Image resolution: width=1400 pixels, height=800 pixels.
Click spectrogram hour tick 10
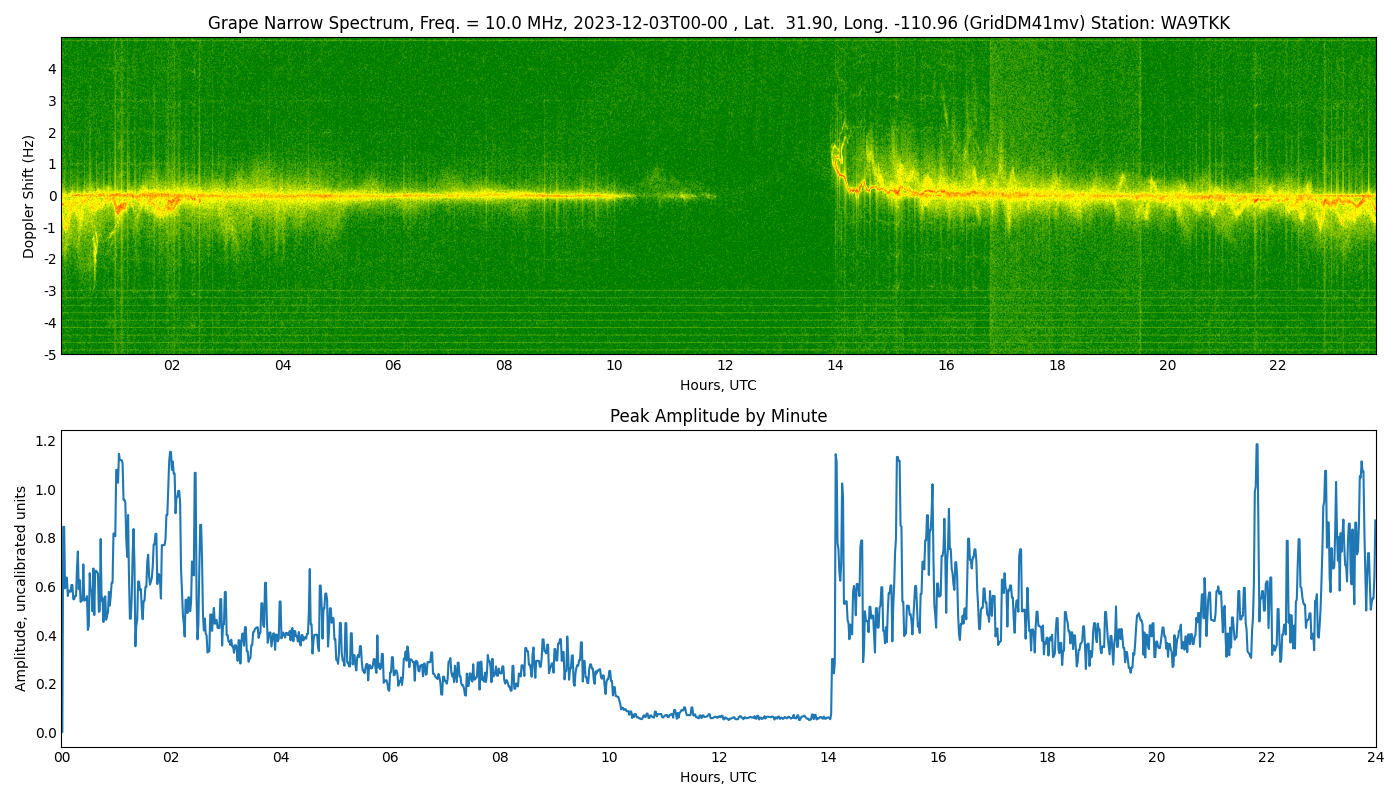(x=614, y=366)
